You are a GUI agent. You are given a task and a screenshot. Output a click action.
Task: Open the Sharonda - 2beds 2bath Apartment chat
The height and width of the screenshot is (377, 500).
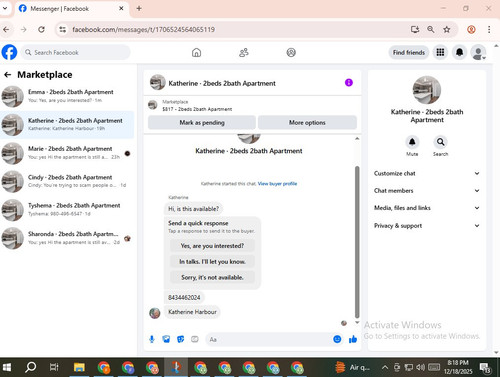67,238
